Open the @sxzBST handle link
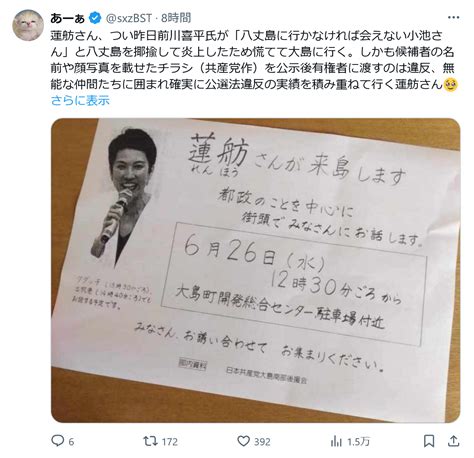 tap(129, 18)
